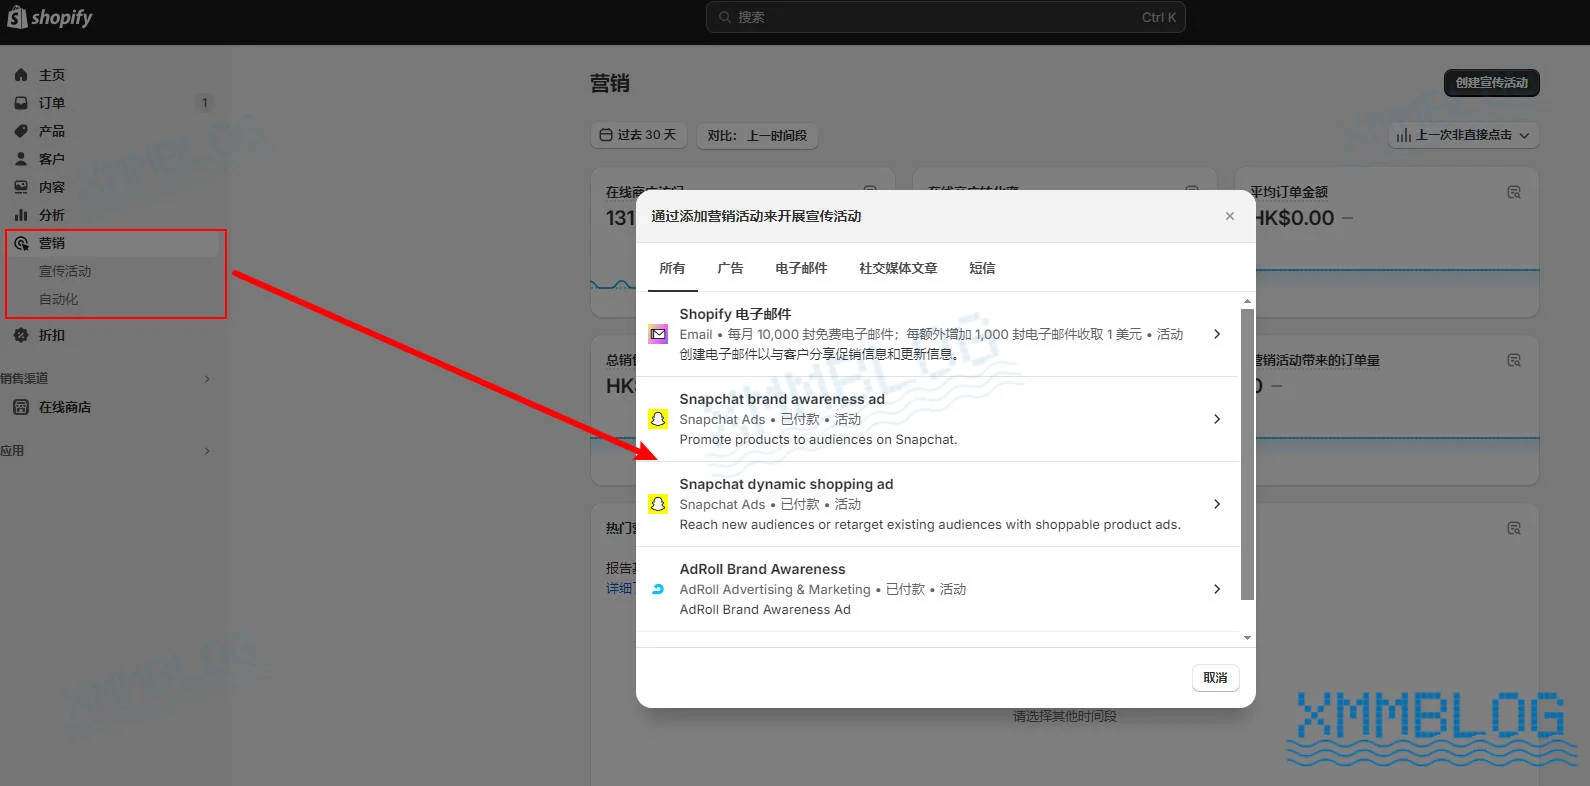
Task: Click Snapchat brand awareness ad icon
Action: pos(658,419)
